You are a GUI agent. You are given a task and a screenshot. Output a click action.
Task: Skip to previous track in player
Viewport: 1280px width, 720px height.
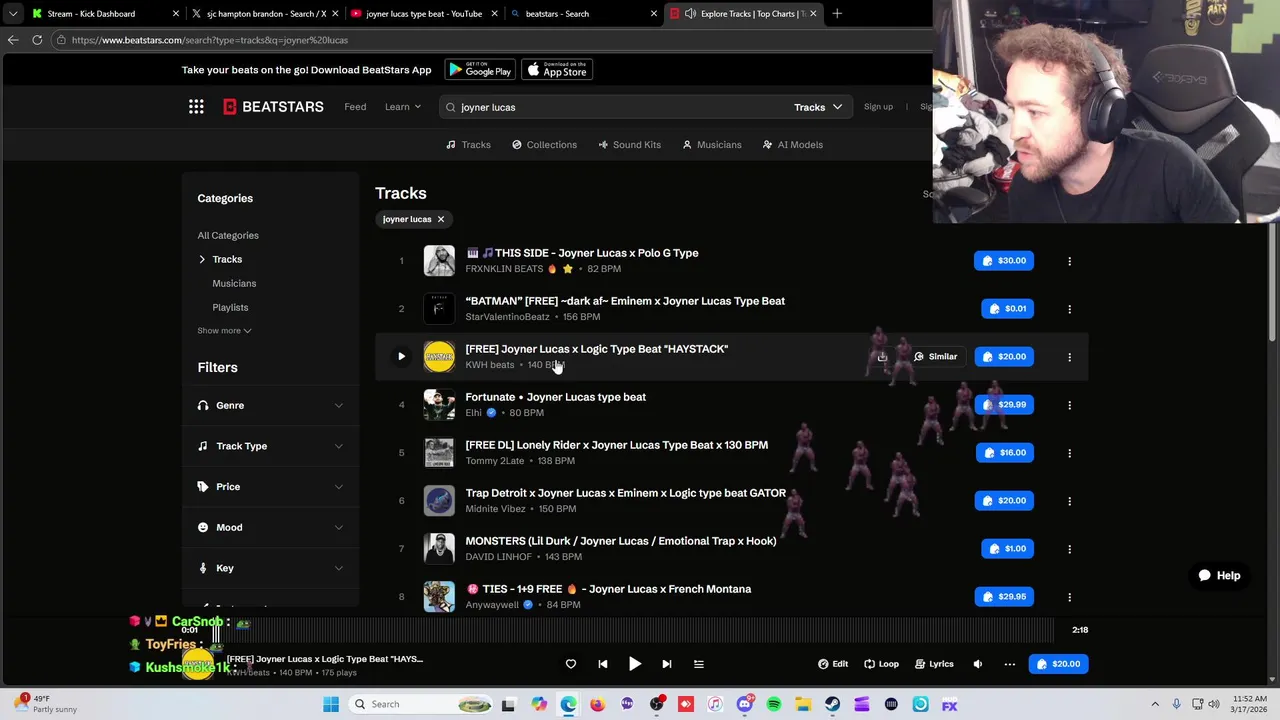click(603, 664)
